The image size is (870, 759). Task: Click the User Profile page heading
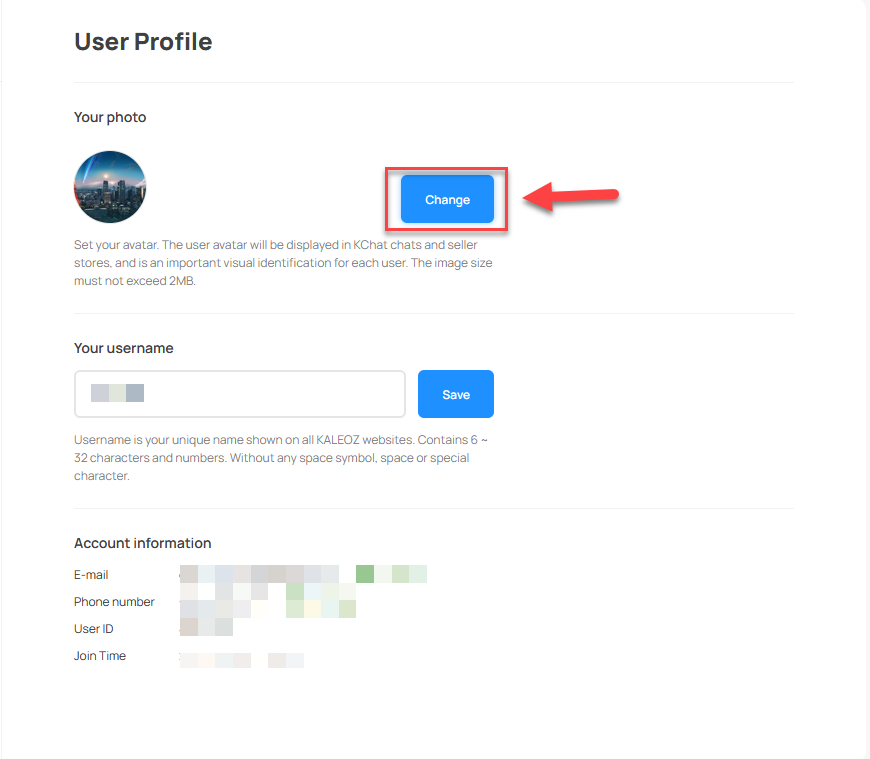click(143, 42)
